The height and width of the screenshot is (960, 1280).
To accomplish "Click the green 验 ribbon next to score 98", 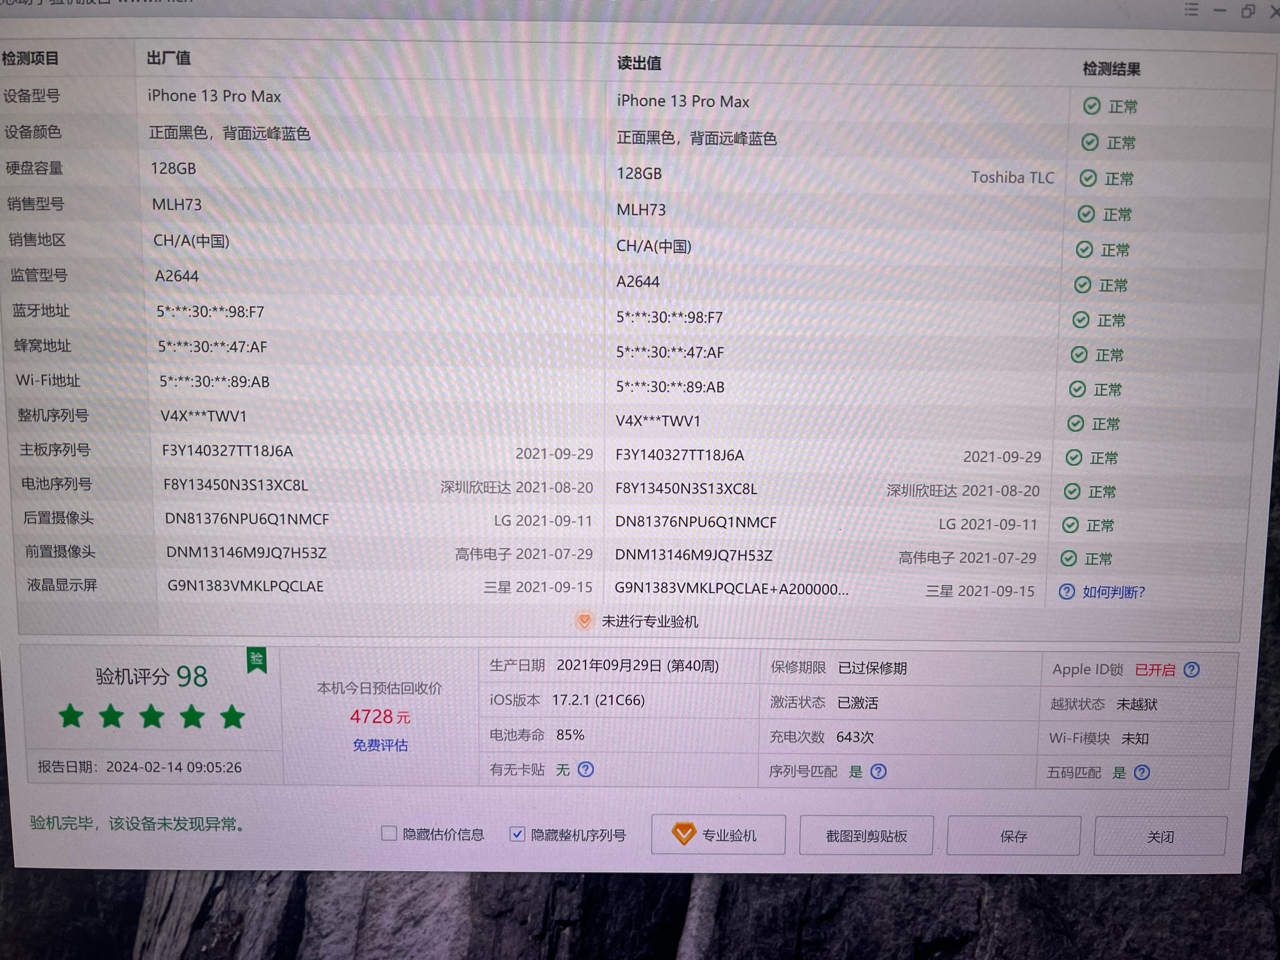I will click(x=256, y=662).
